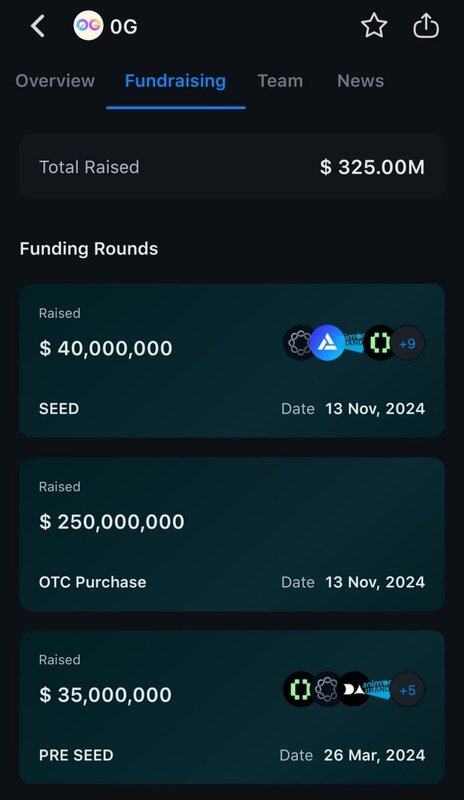Switch to the Overview tab
The height and width of the screenshot is (800, 464).
tap(55, 81)
